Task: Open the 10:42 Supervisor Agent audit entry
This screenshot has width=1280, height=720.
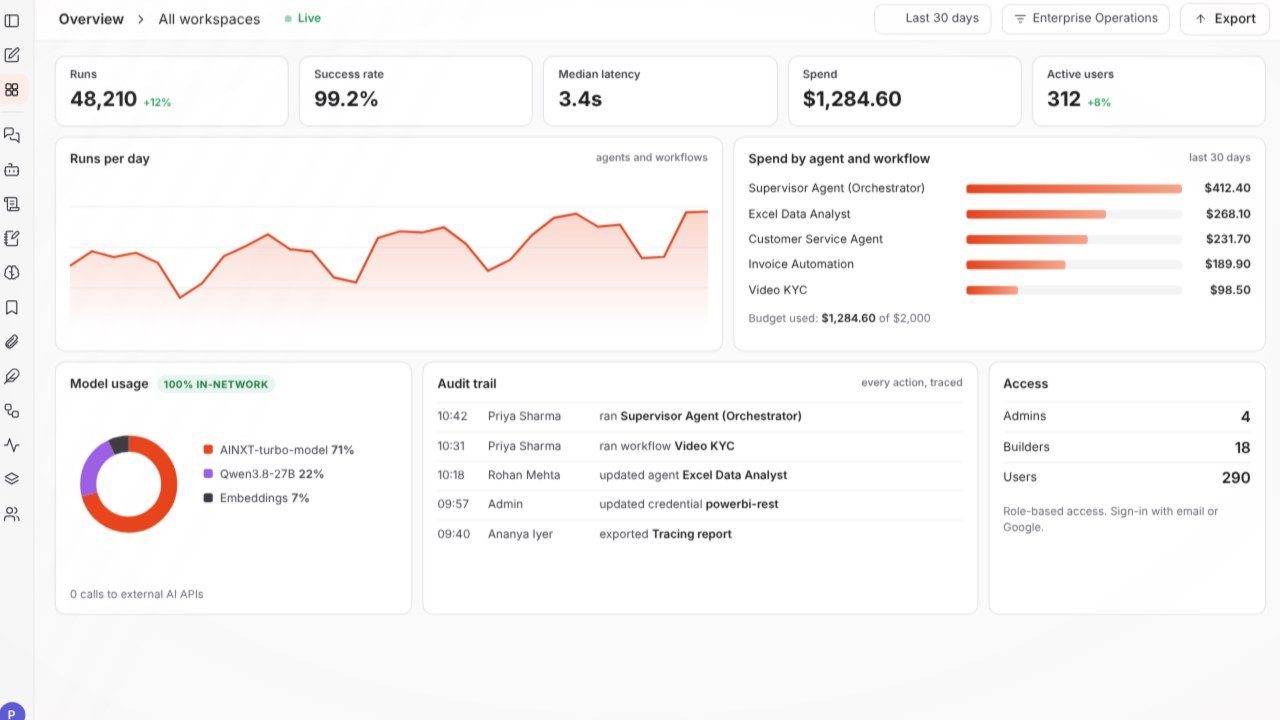Action: pos(700,416)
